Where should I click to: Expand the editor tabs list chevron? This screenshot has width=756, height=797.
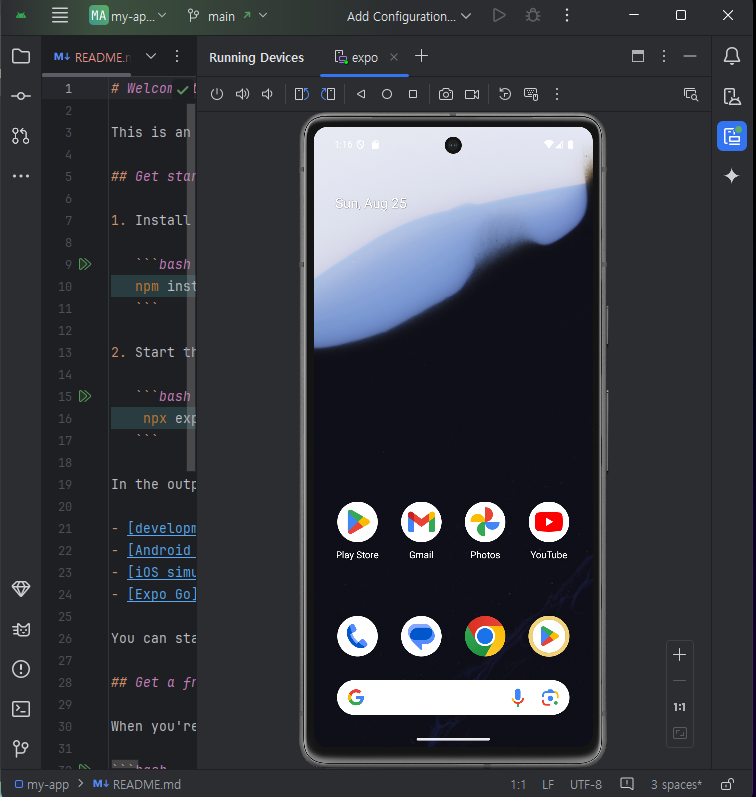tap(151, 56)
